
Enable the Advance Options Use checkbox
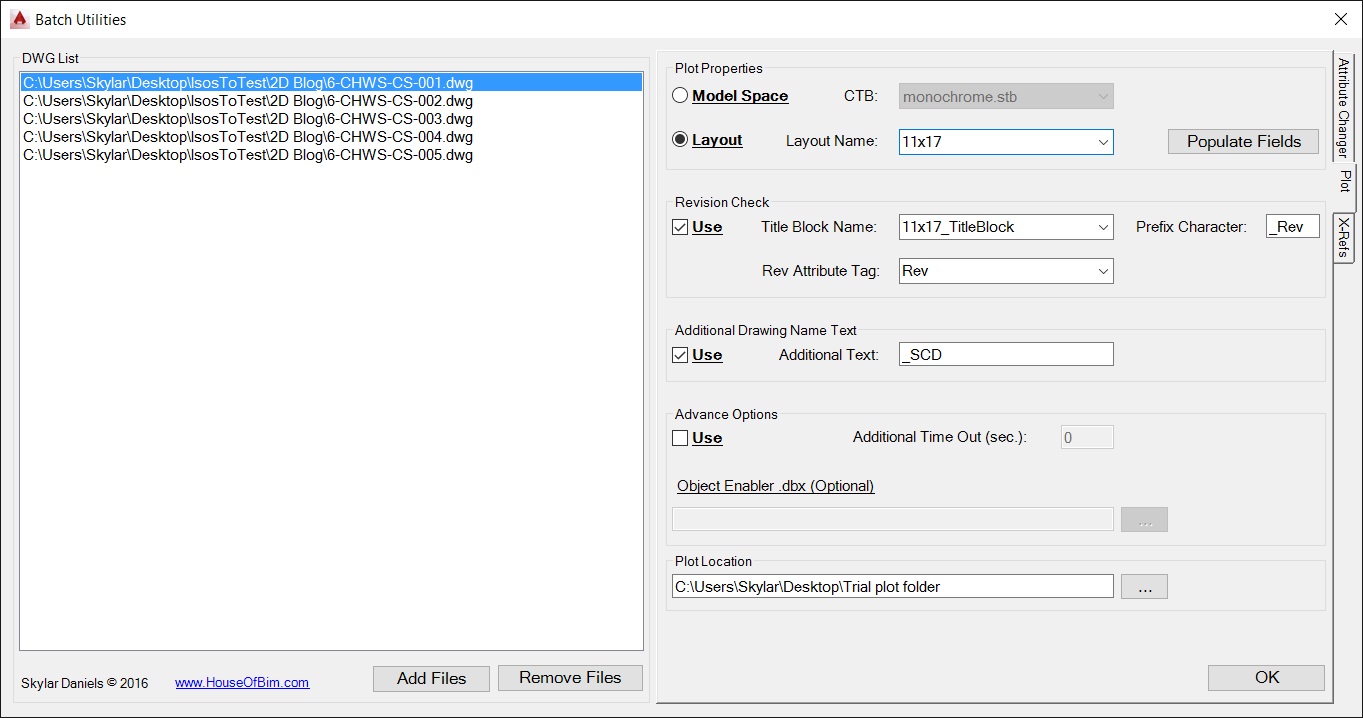[x=680, y=438]
